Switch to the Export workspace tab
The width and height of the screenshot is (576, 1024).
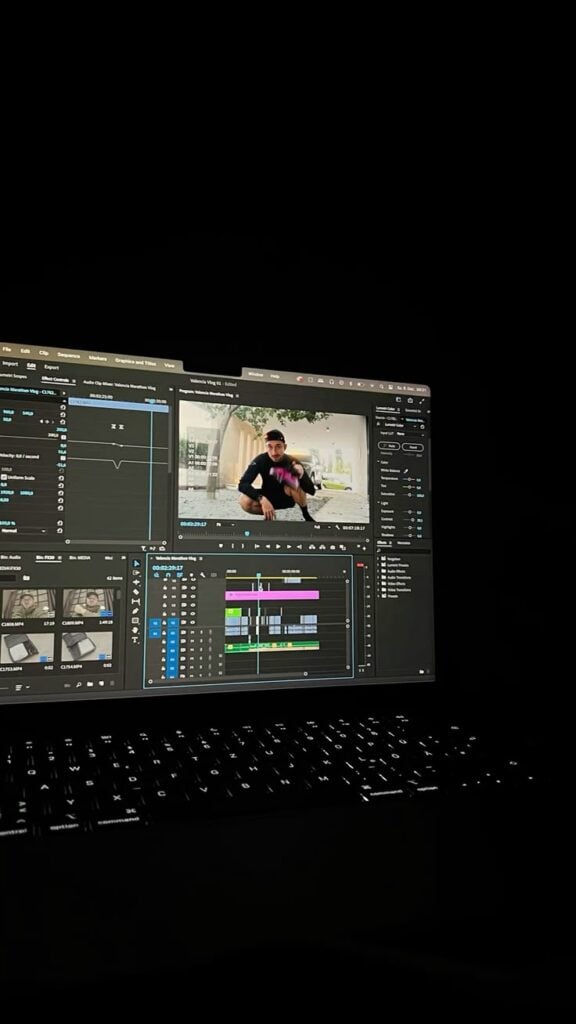point(52,367)
